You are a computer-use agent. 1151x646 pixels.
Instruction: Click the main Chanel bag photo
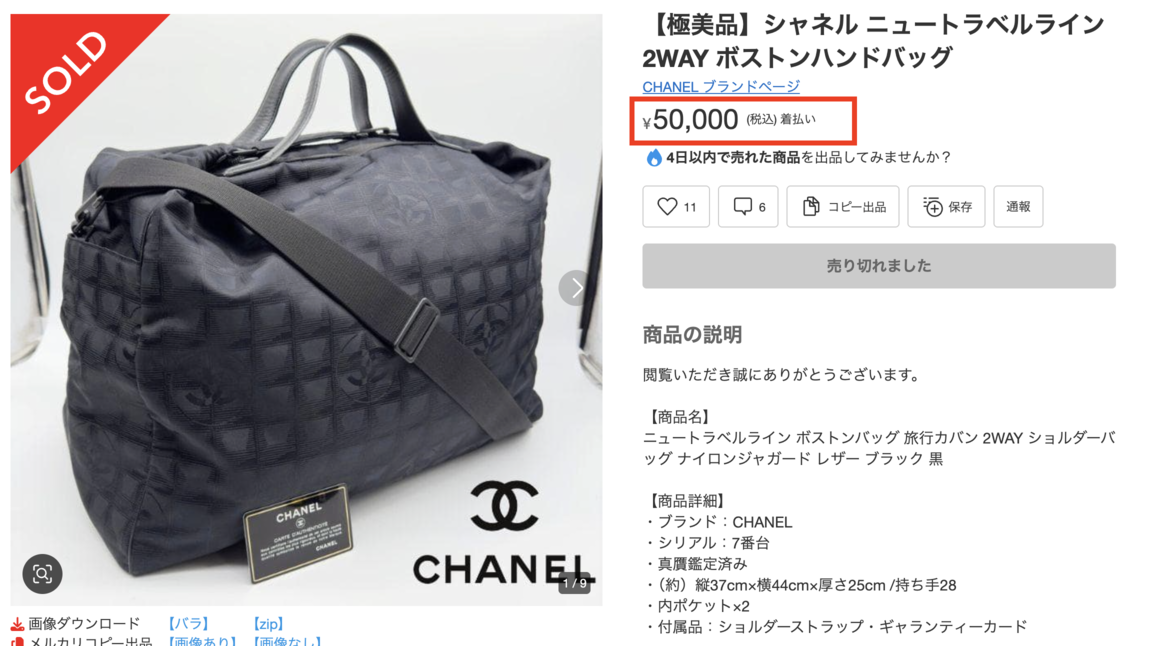click(x=306, y=310)
